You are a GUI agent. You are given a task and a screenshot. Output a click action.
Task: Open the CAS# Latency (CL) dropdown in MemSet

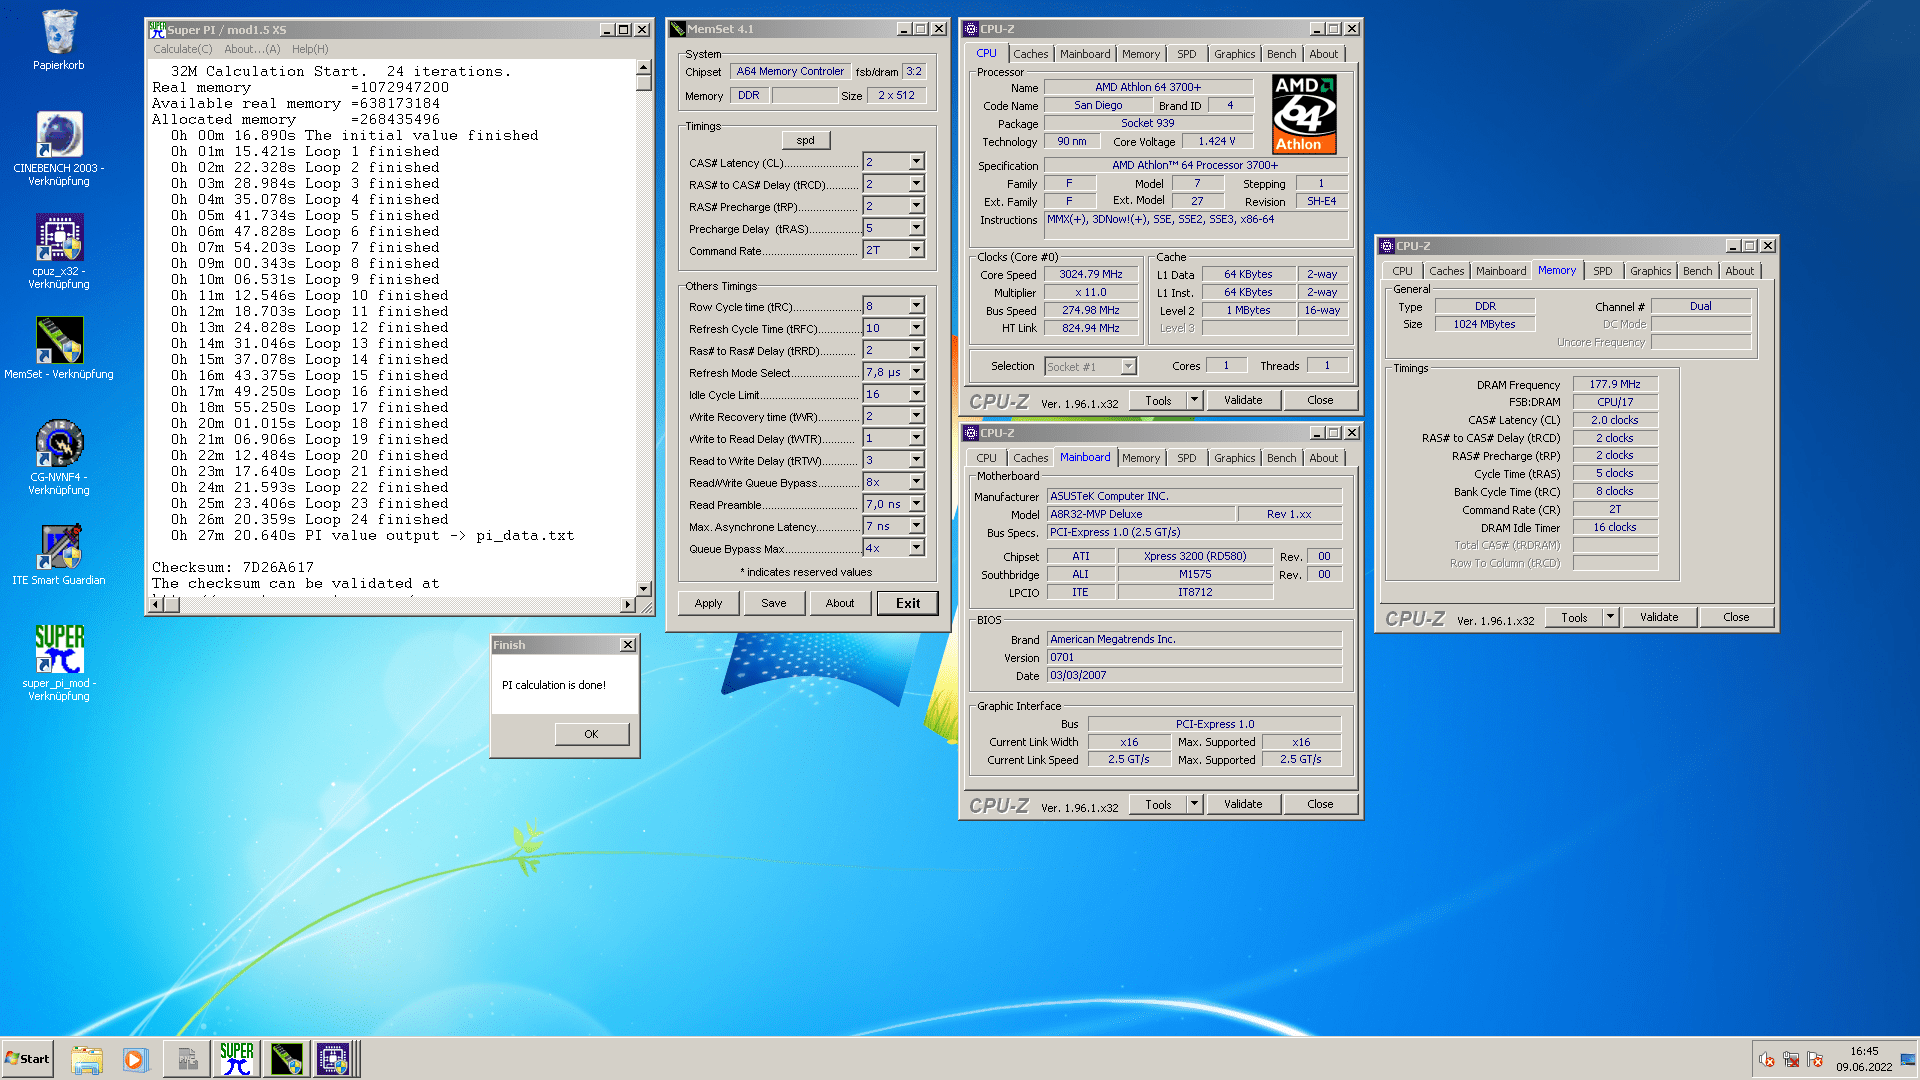point(916,162)
